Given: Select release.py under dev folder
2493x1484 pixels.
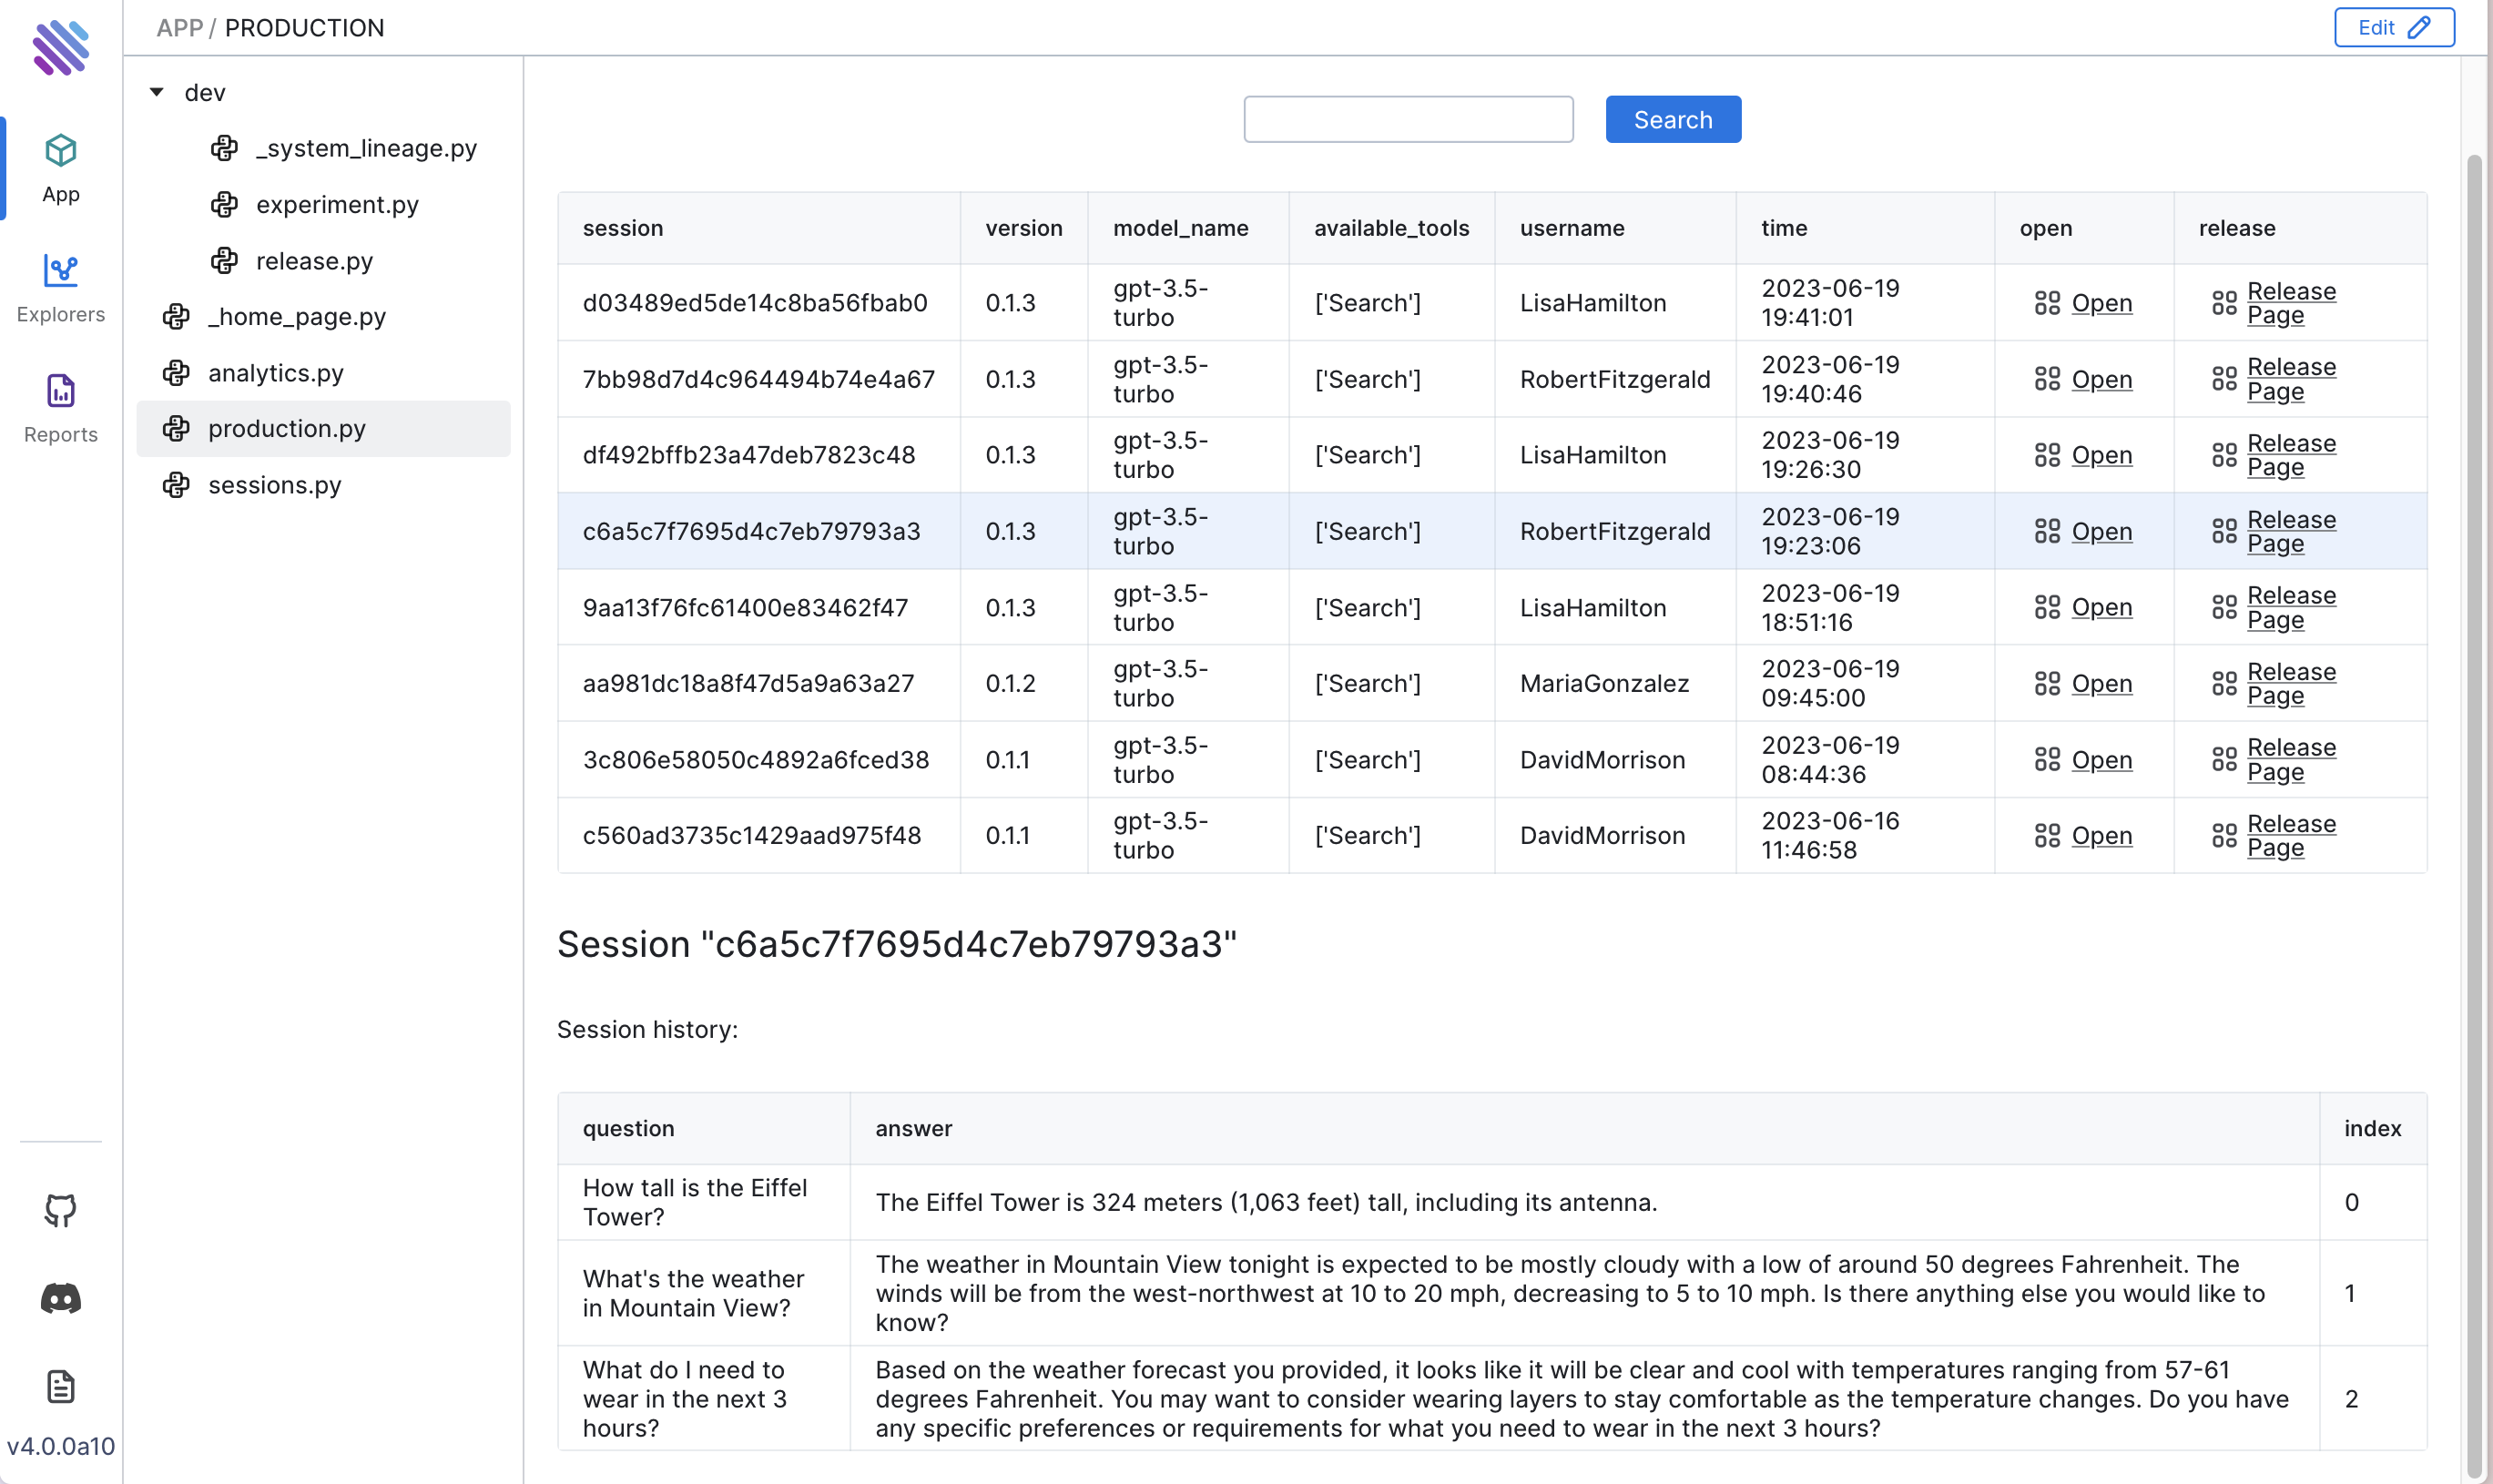Looking at the screenshot, I should click(314, 261).
